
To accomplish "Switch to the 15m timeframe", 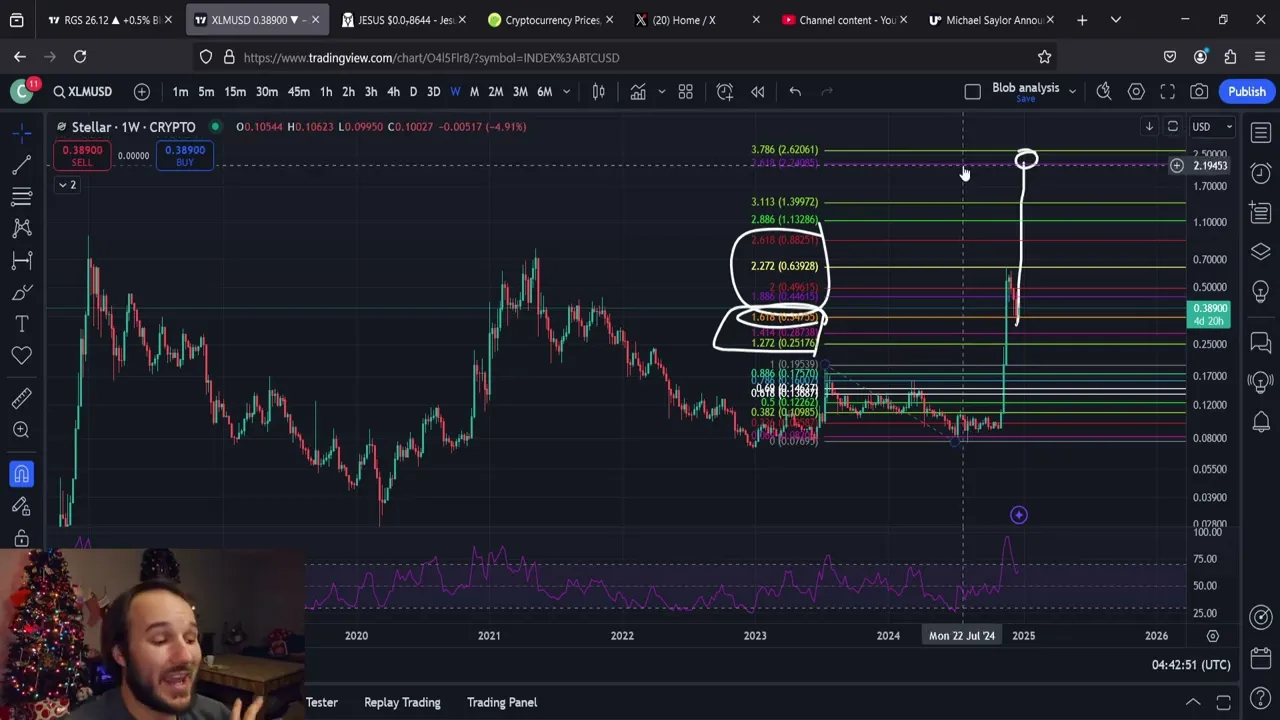I will point(235,92).
